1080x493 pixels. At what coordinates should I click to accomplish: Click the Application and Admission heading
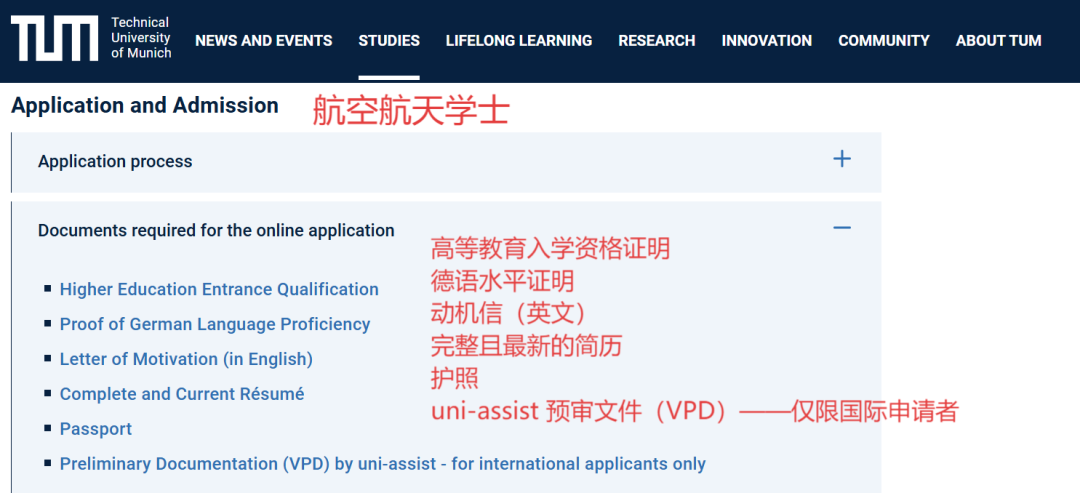click(145, 105)
